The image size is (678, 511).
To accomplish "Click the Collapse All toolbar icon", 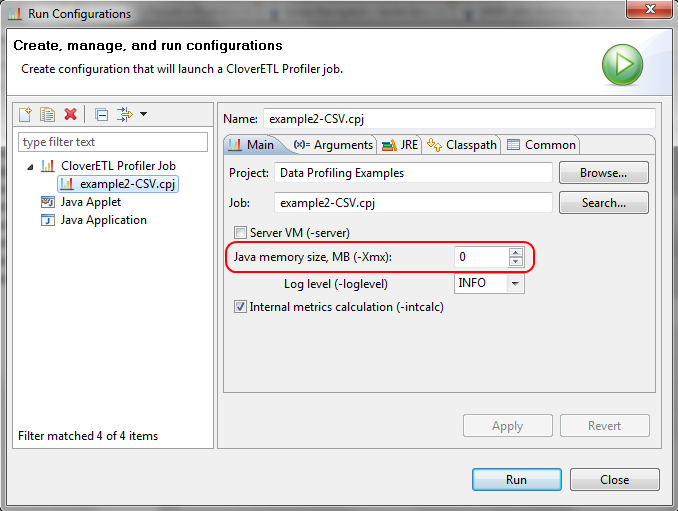I will click(x=102, y=115).
